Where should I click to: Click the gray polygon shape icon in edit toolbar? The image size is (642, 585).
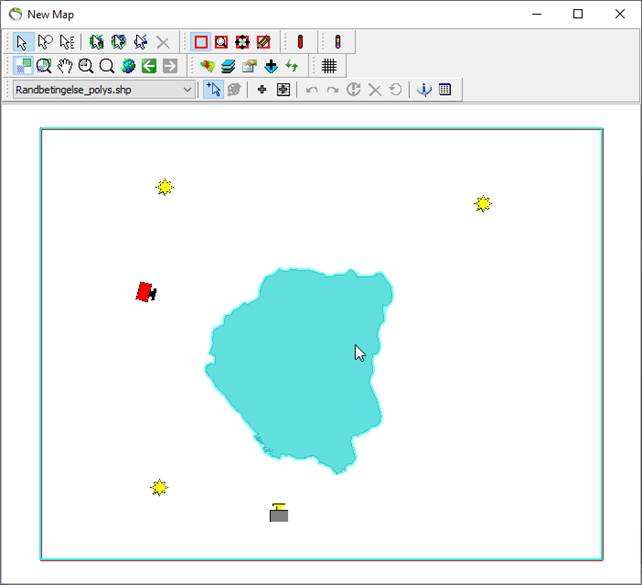tap(234, 89)
